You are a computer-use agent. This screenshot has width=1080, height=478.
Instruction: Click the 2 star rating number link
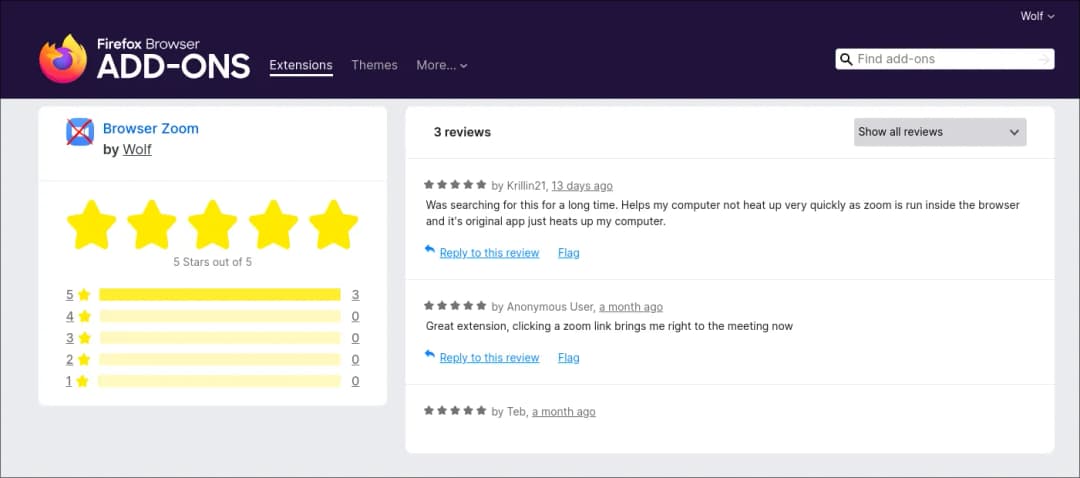tap(70, 360)
